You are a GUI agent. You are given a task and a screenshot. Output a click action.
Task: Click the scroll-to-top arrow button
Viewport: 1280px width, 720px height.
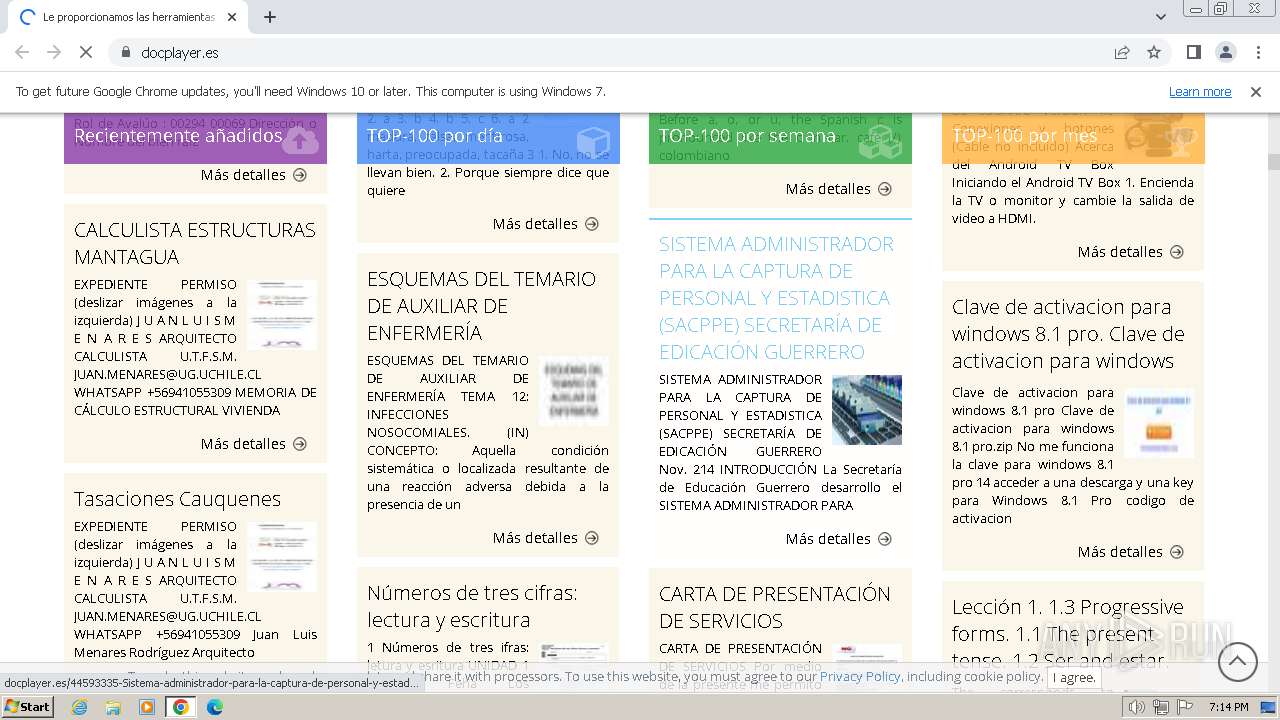(1238, 661)
